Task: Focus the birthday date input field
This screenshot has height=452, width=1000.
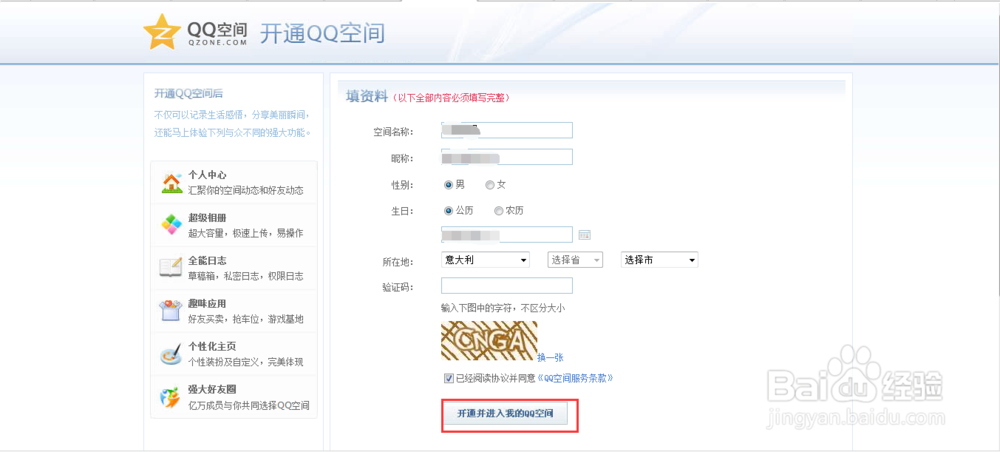Action: [507, 235]
